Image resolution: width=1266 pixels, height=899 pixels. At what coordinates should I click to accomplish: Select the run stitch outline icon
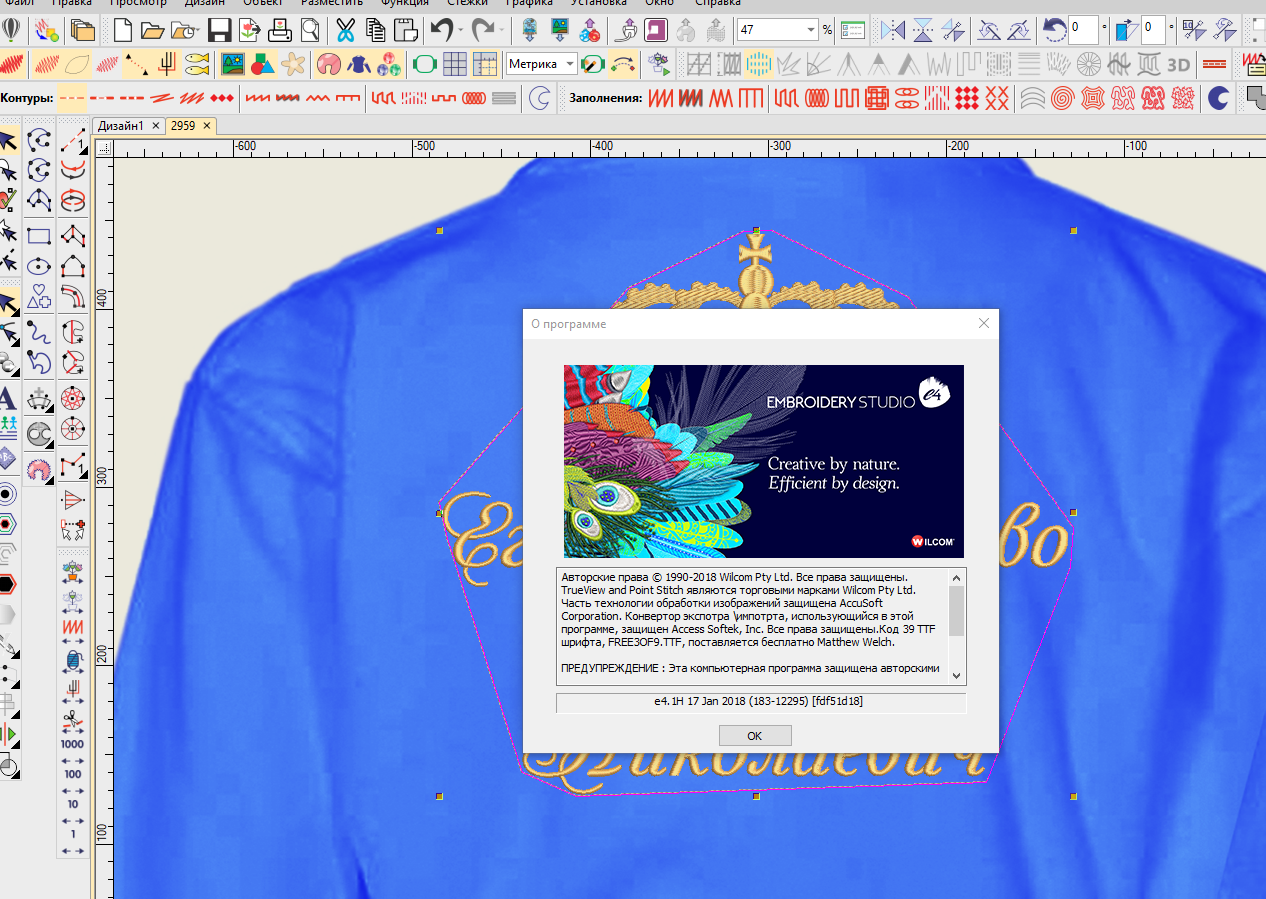pos(71,98)
